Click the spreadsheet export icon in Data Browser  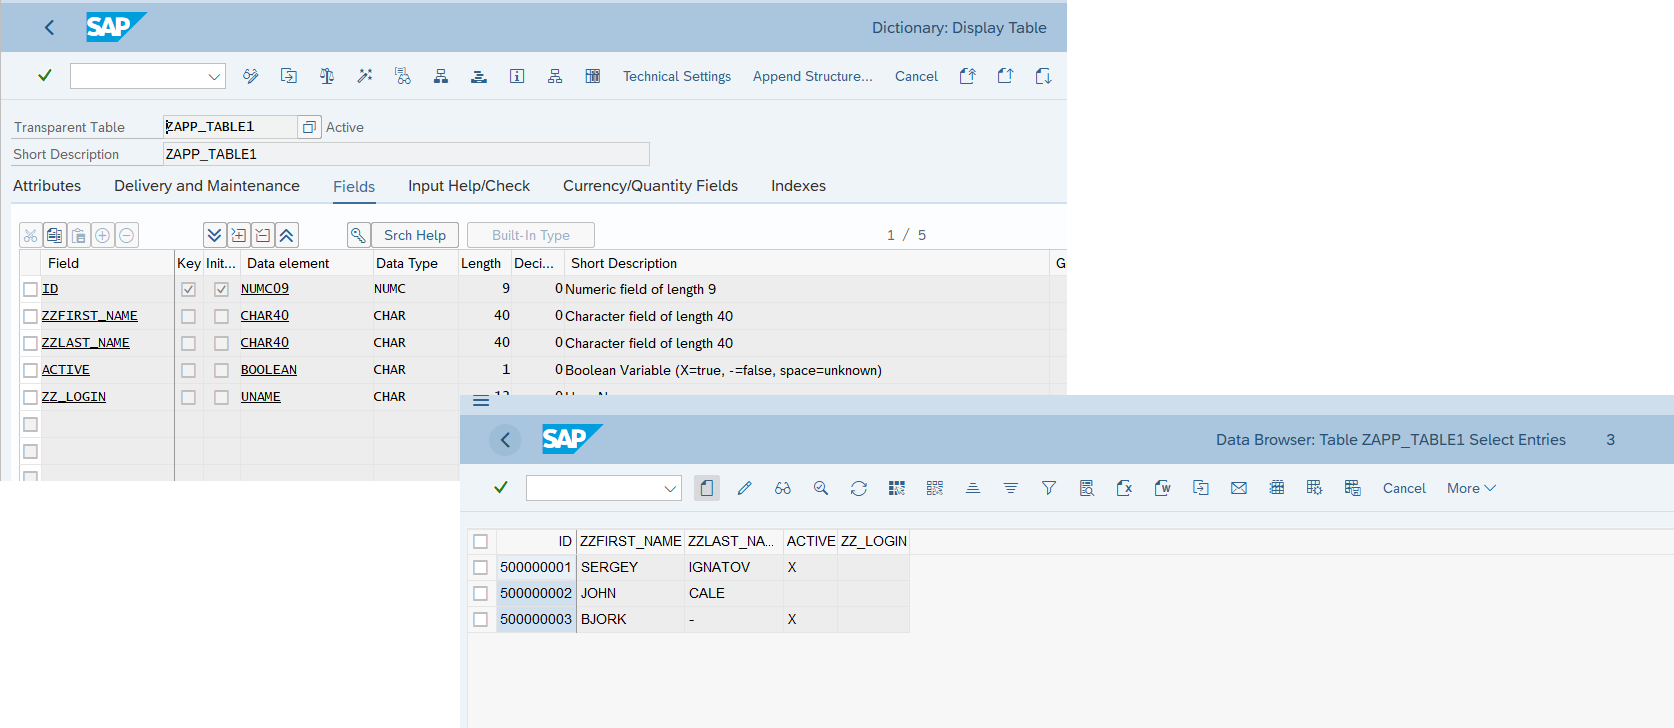(x=1125, y=488)
